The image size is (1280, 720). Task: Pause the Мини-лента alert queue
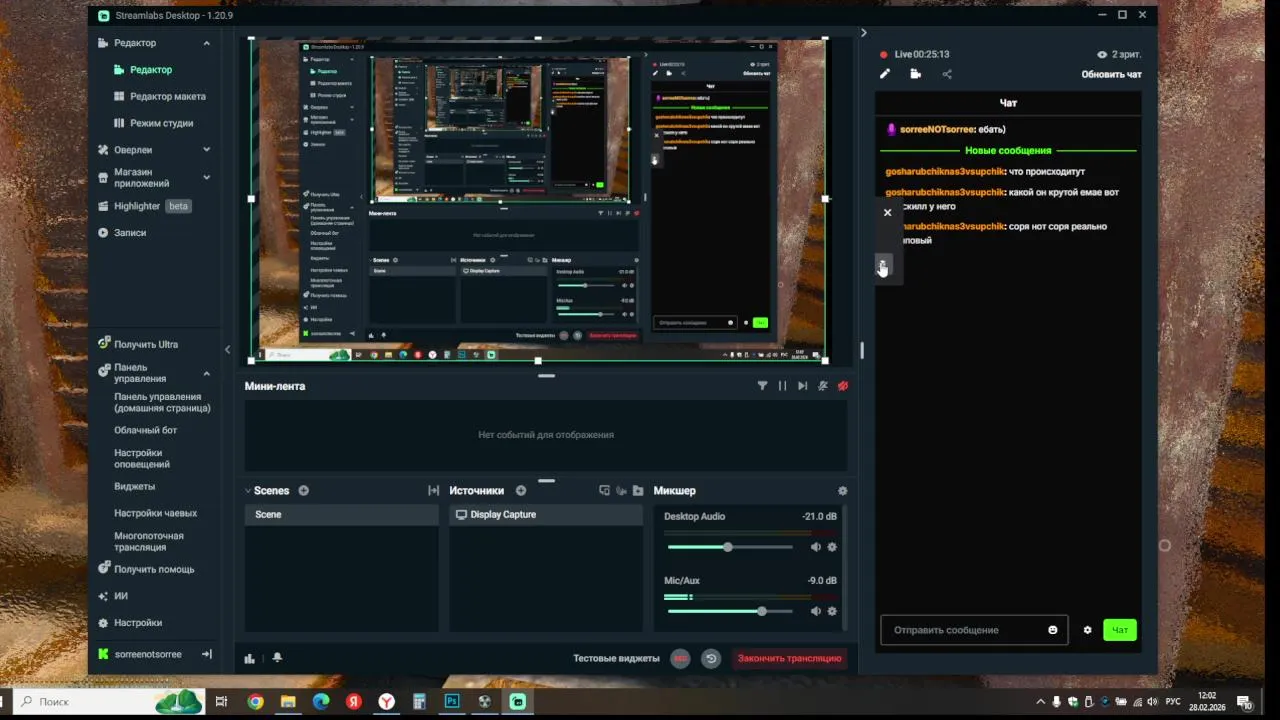782,386
